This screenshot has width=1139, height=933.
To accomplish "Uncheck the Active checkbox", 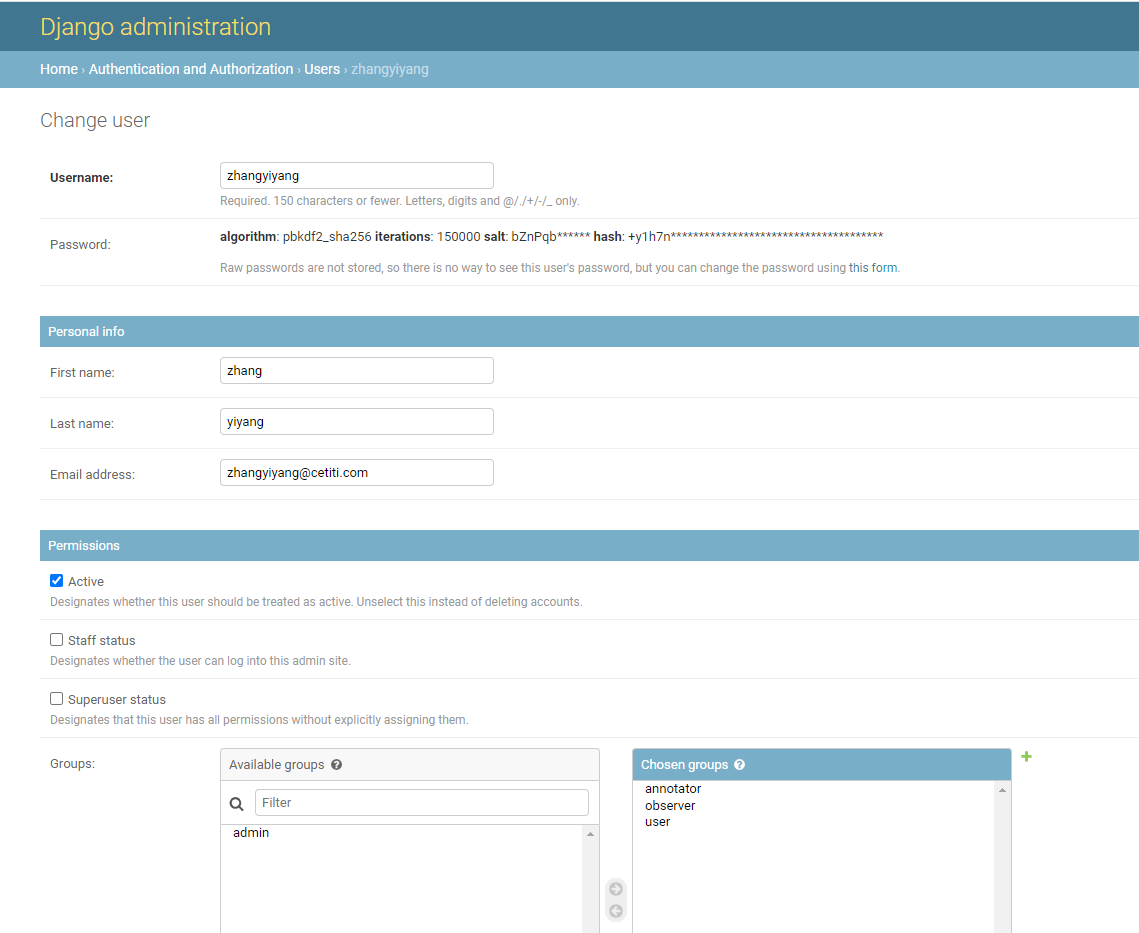I will click(x=56, y=581).
